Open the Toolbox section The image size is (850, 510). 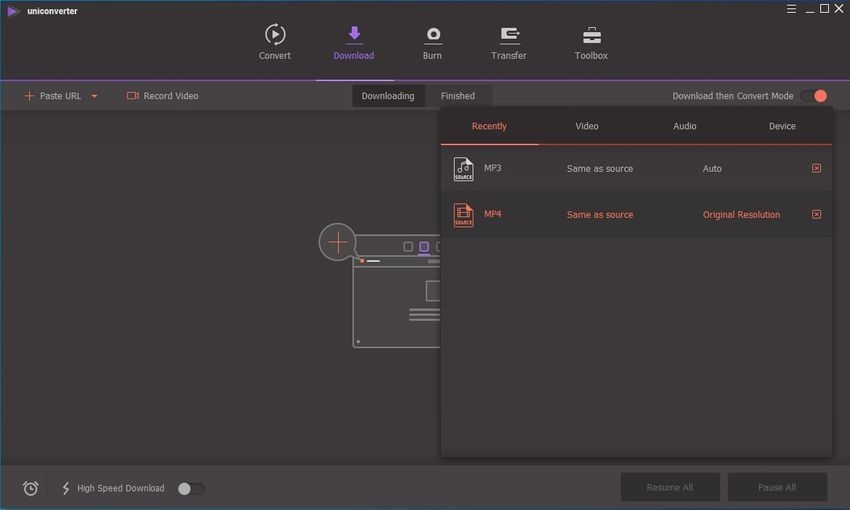[x=591, y=35]
